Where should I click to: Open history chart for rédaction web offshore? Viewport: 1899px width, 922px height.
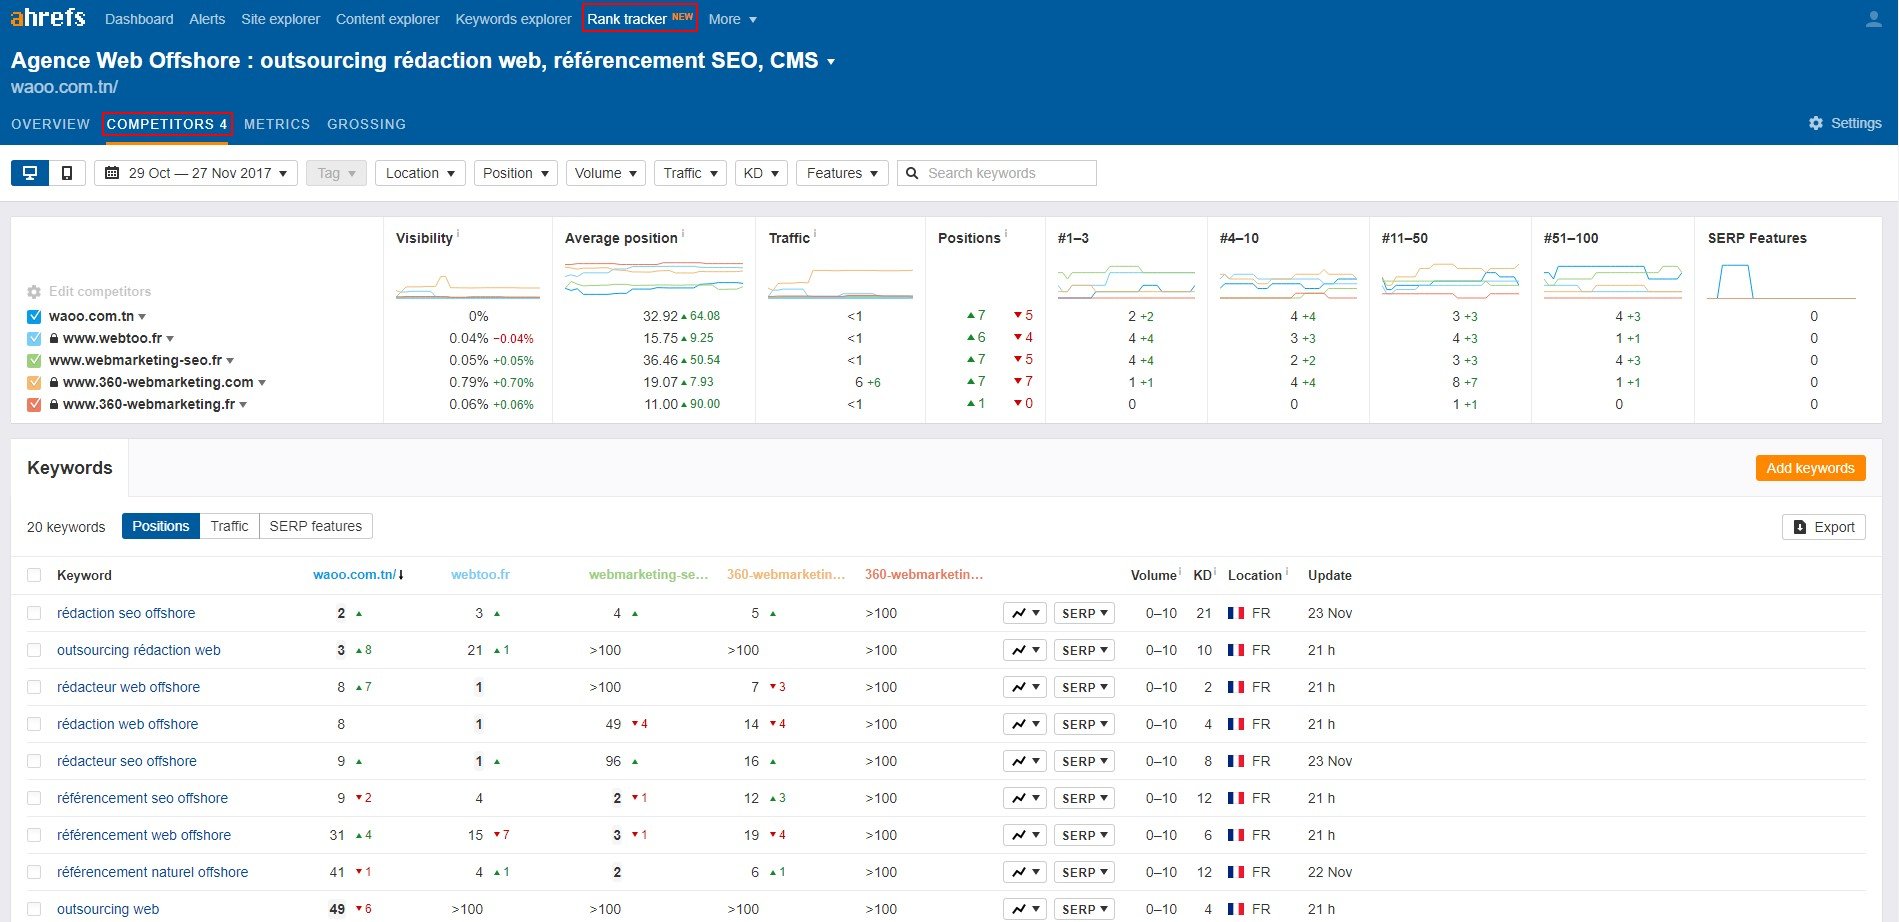(x=1025, y=724)
